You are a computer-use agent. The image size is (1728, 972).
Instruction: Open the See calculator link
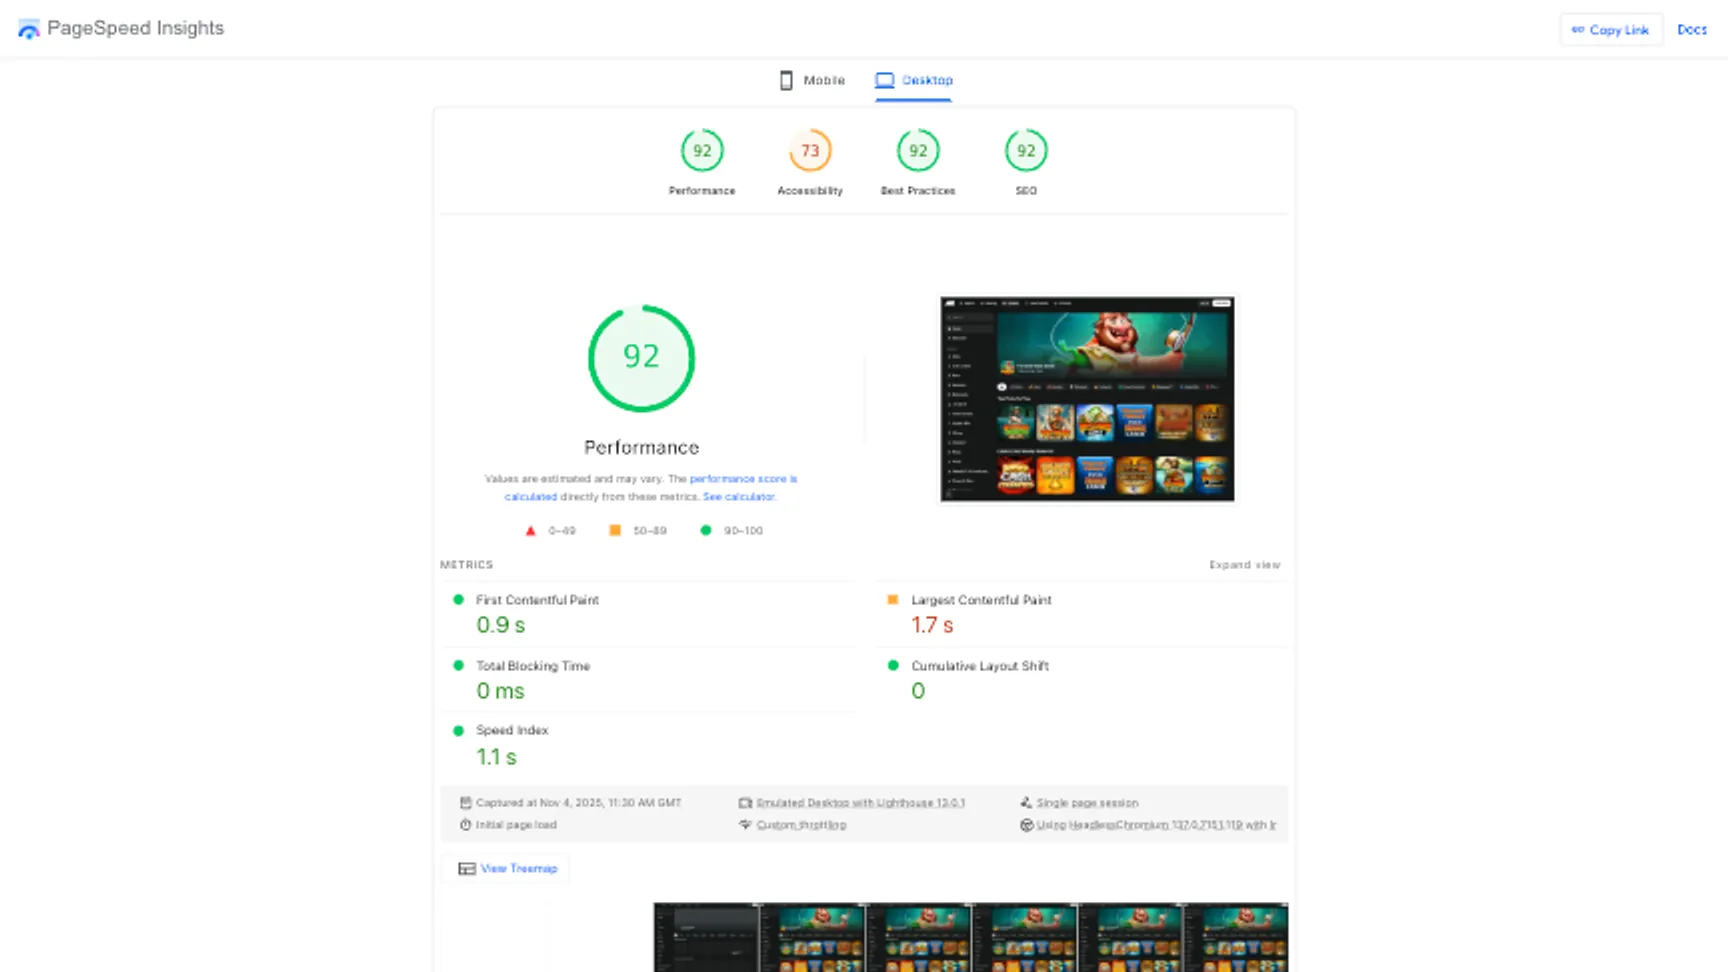739,496
